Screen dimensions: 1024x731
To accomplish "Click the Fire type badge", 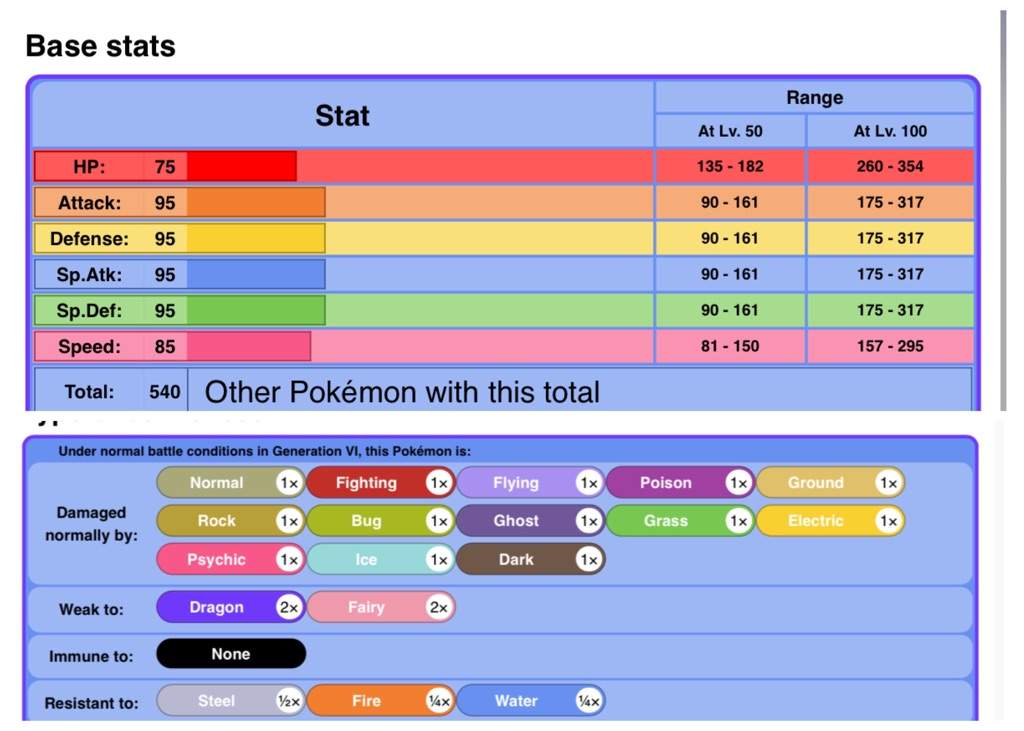I will [x=366, y=701].
